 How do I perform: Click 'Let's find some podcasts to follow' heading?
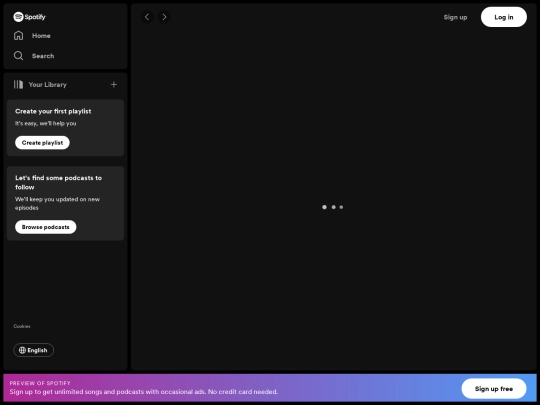pyautogui.click(x=59, y=183)
